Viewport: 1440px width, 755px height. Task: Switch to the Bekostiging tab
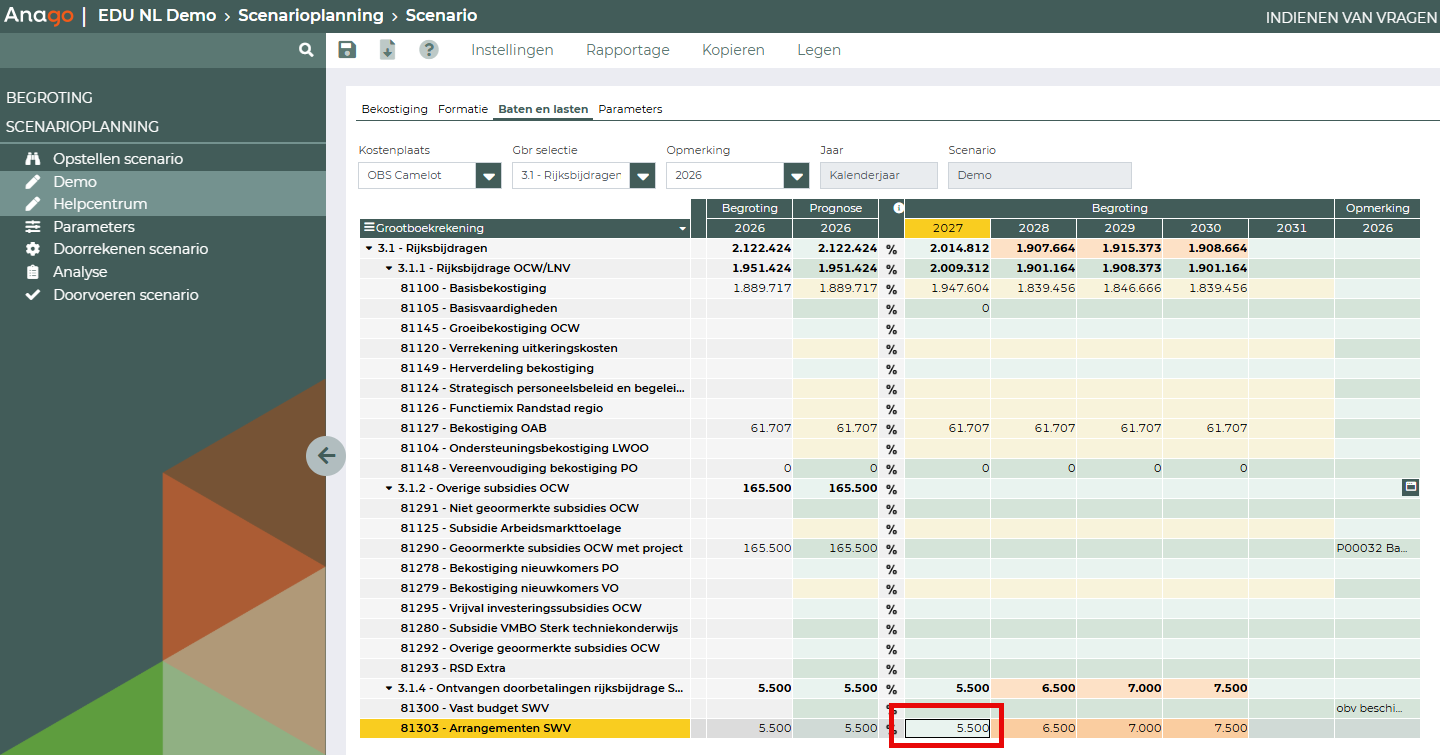tap(394, 109)
